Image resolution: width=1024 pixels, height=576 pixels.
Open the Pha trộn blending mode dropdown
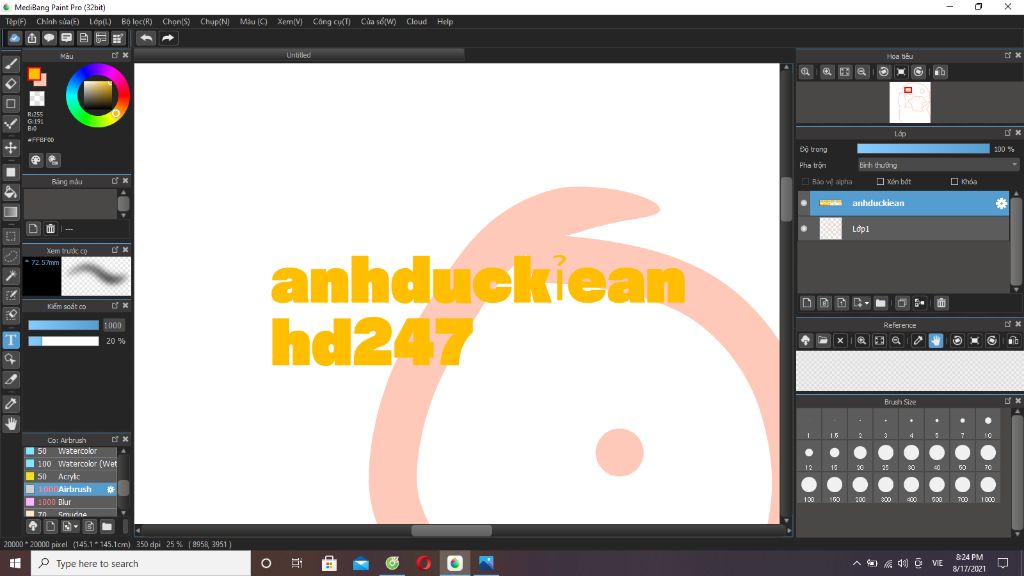(x=938, y=165)
